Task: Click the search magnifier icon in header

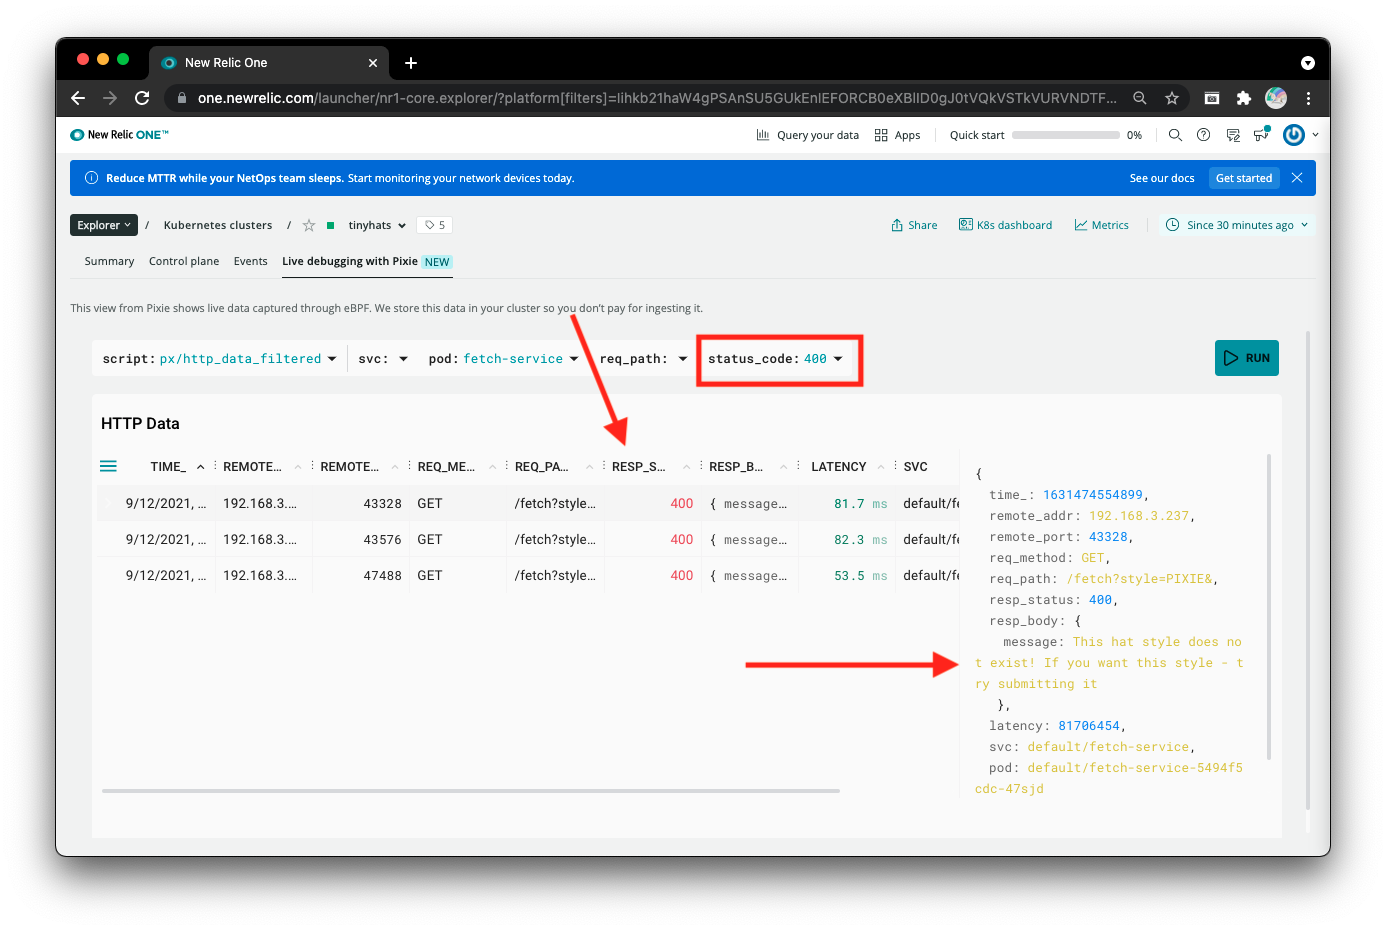Action: 1175,135
